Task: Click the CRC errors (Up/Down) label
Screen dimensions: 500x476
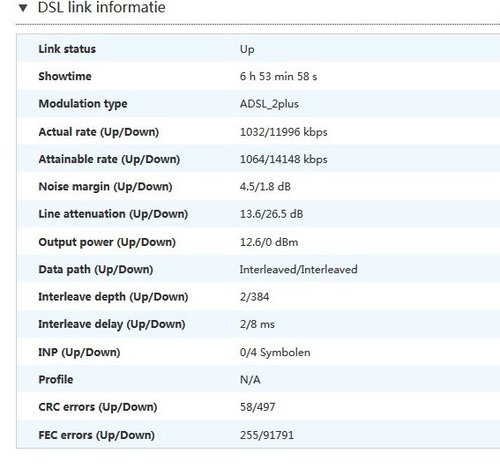Action: click(98, 407)
